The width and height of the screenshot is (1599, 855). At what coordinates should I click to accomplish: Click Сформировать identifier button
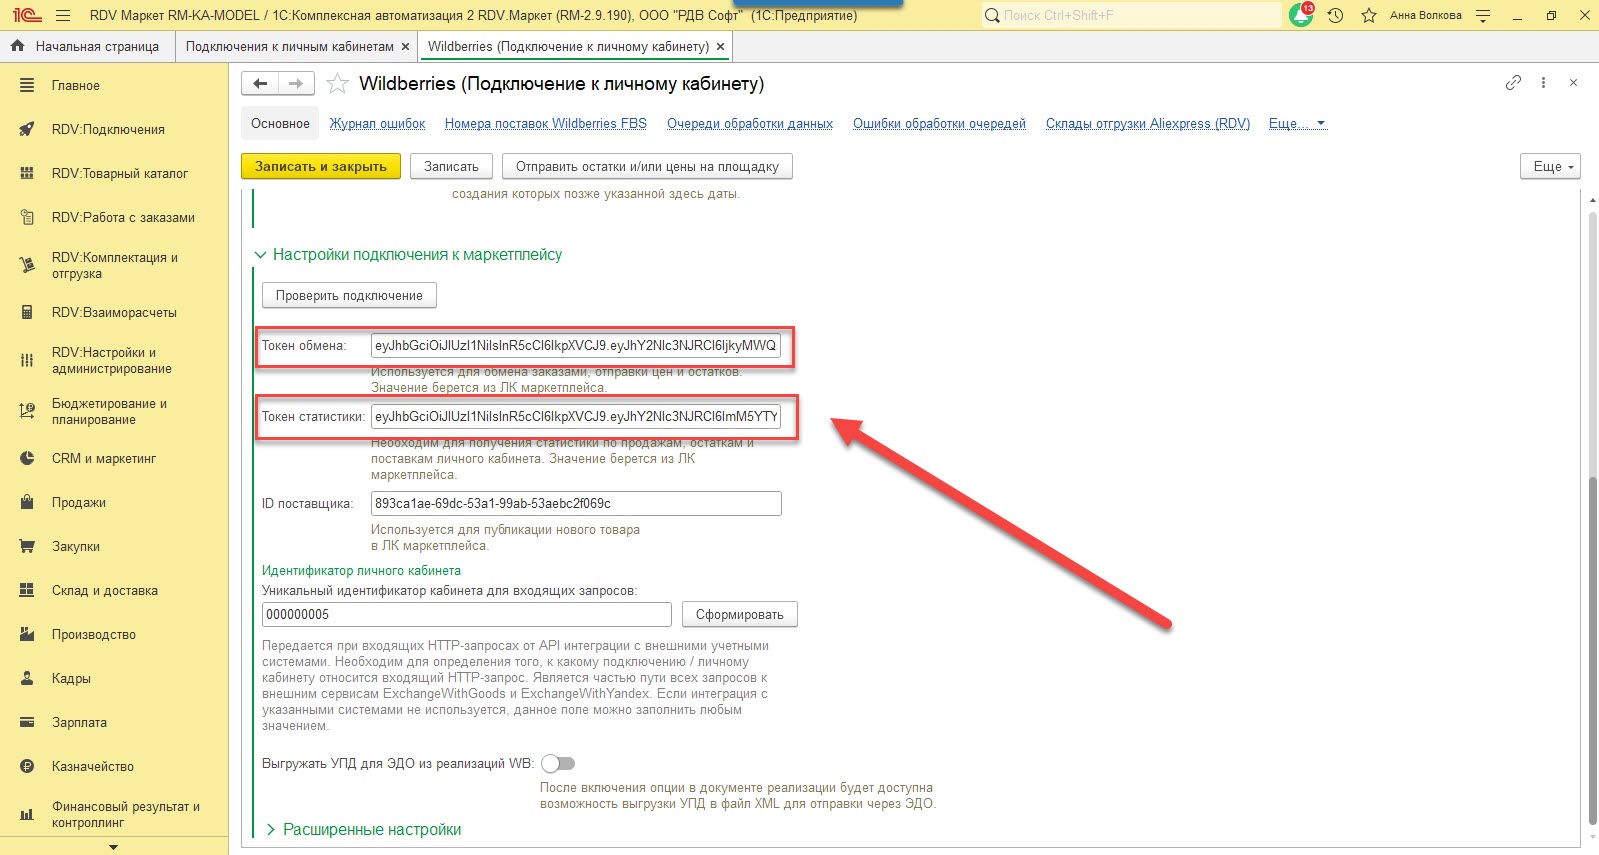(740, 615)
